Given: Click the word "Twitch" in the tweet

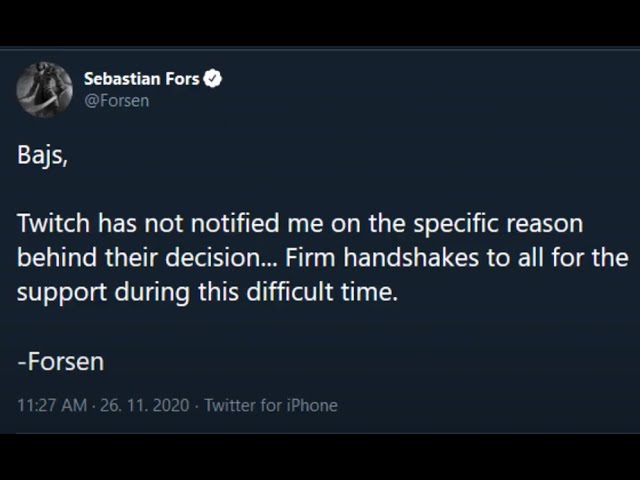Looking at the screenshot, I should tap(48, 223).
